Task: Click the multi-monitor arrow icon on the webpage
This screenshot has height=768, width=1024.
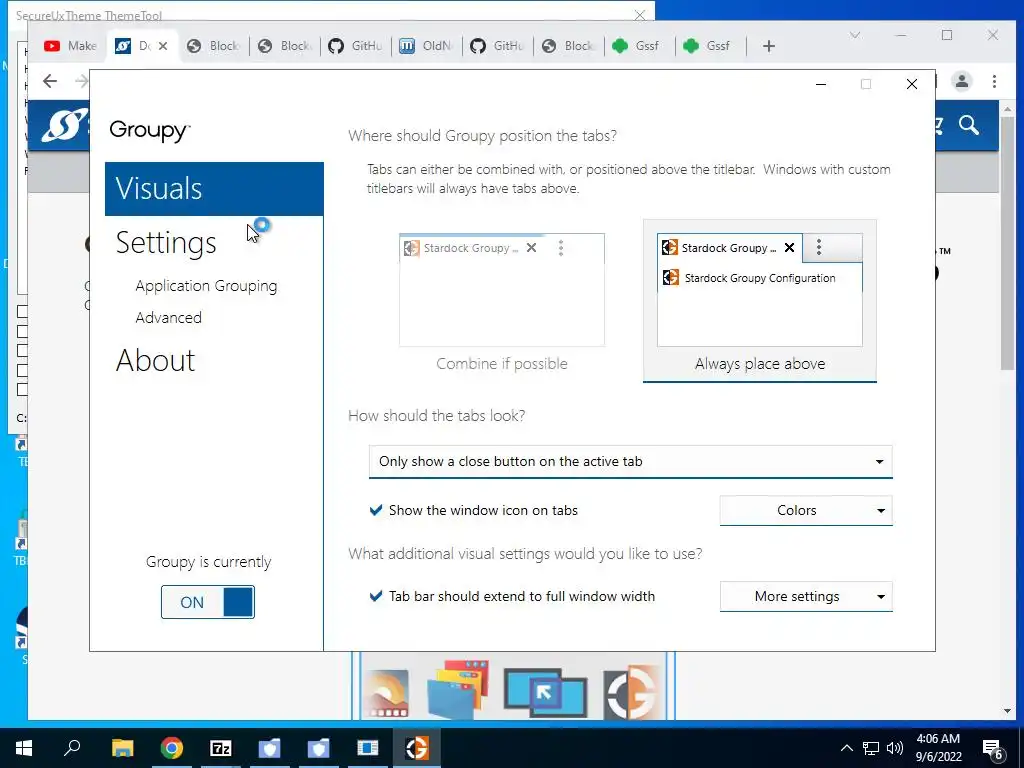Action: pyautogui.click(x=545, y=692)
